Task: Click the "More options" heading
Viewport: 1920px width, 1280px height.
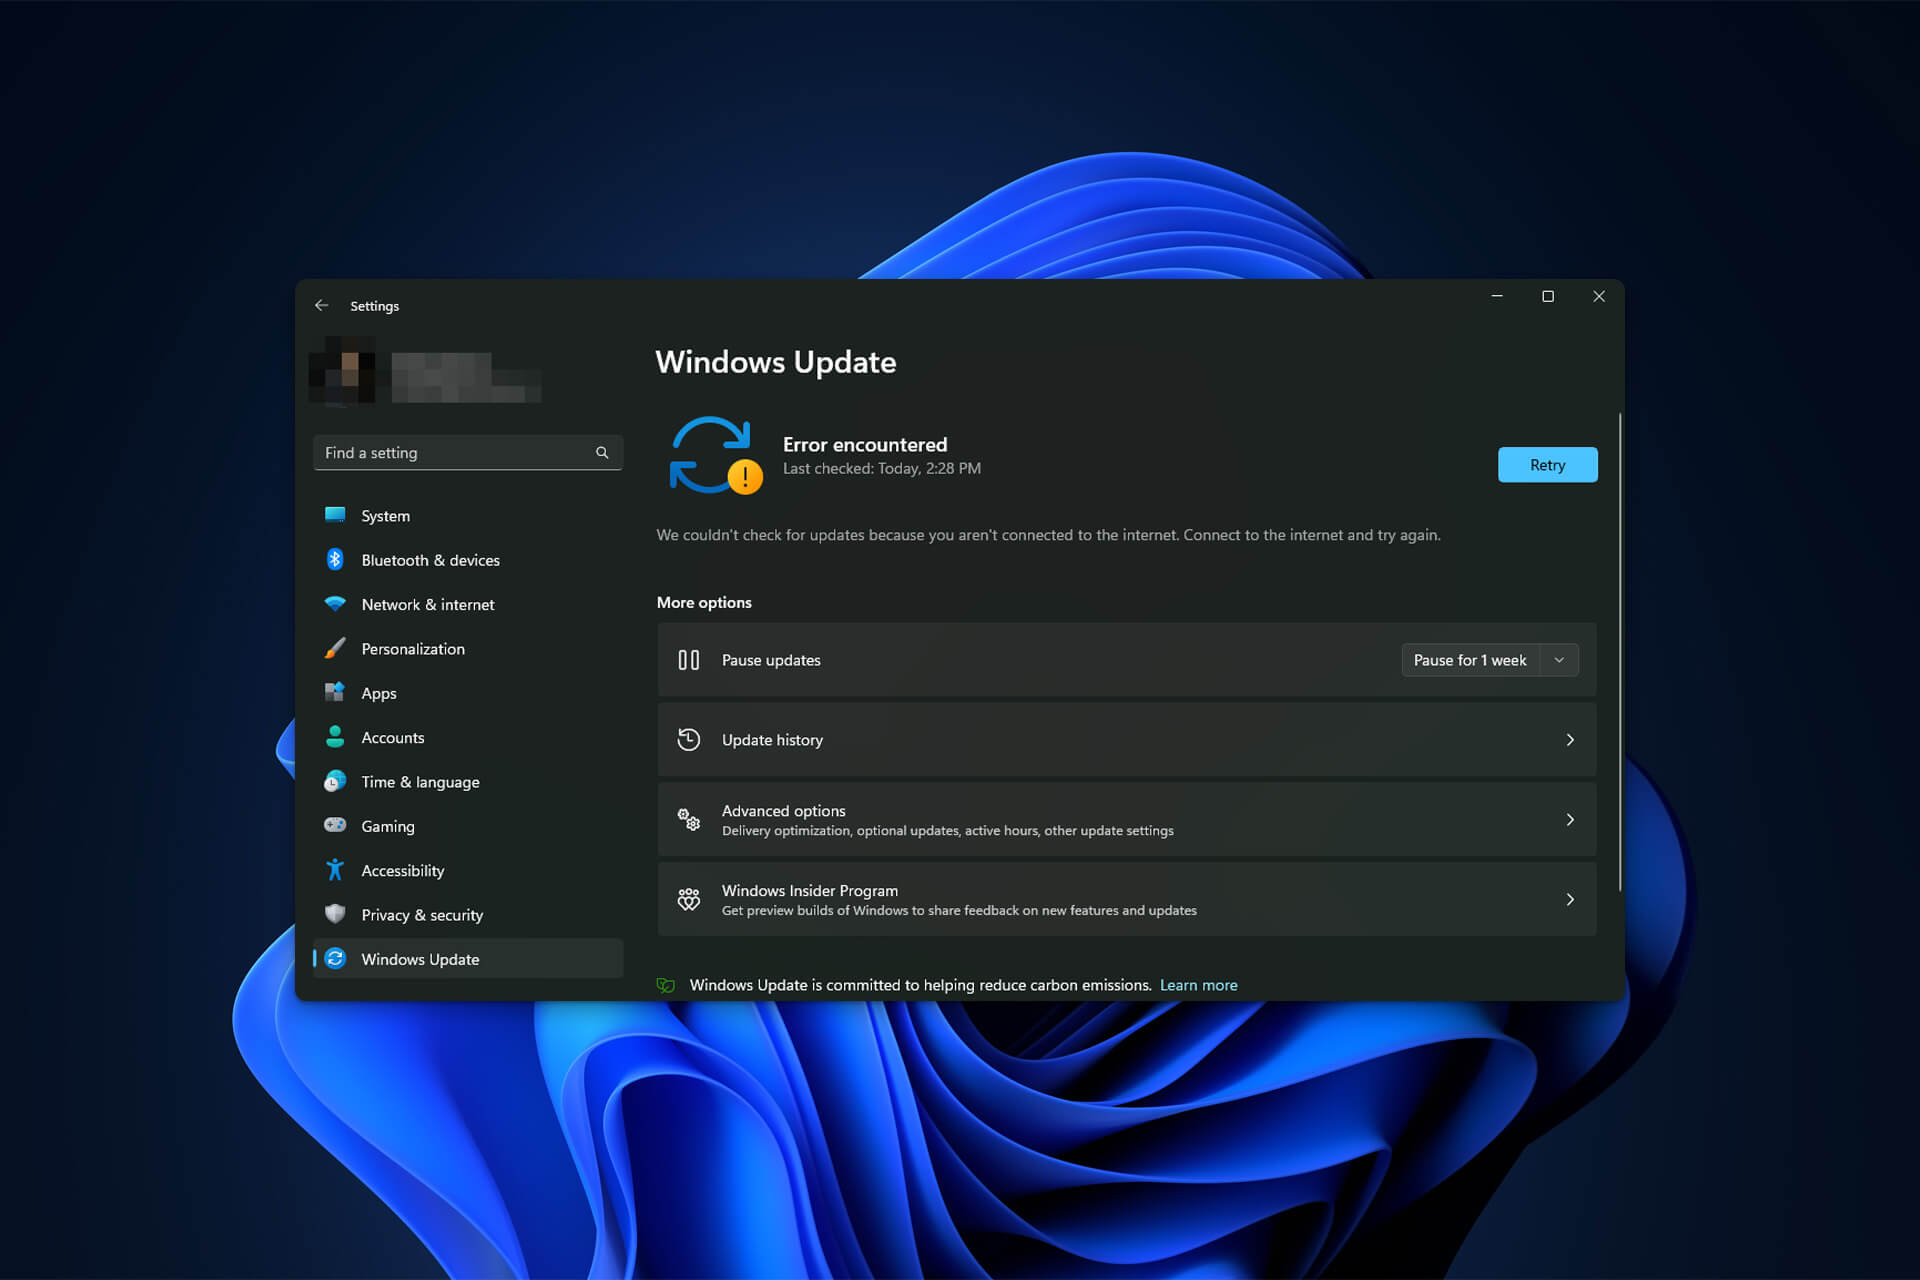Action: click(x=704, y=602)
